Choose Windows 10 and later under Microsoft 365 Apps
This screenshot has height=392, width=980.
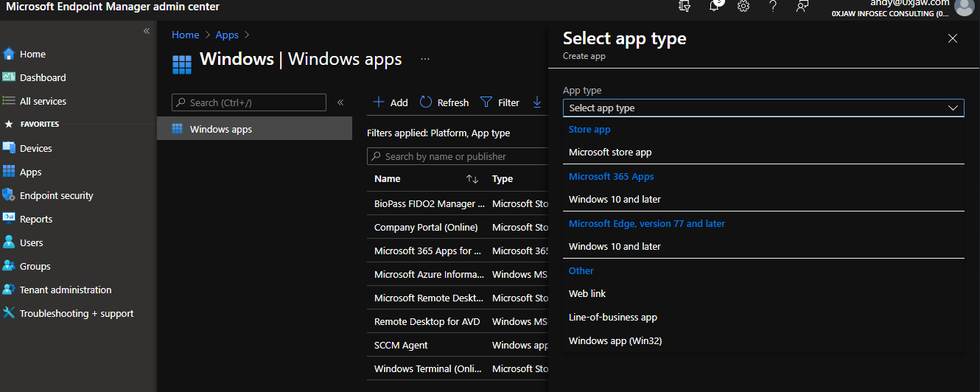tap(614, 199)
